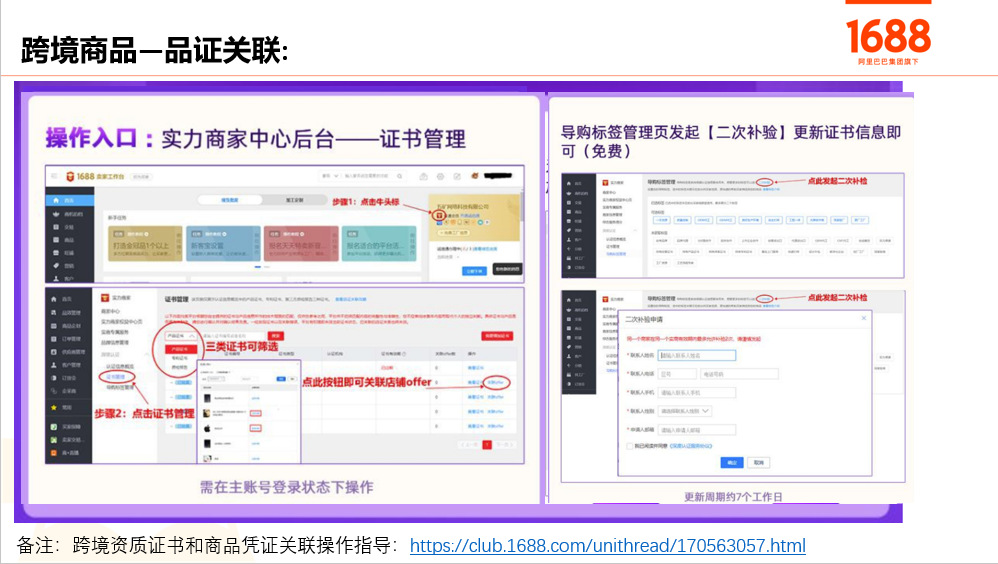Click the 申请人邮箱 email field
The height and width of the screenshot is (564, 998).
pos(697,430)
